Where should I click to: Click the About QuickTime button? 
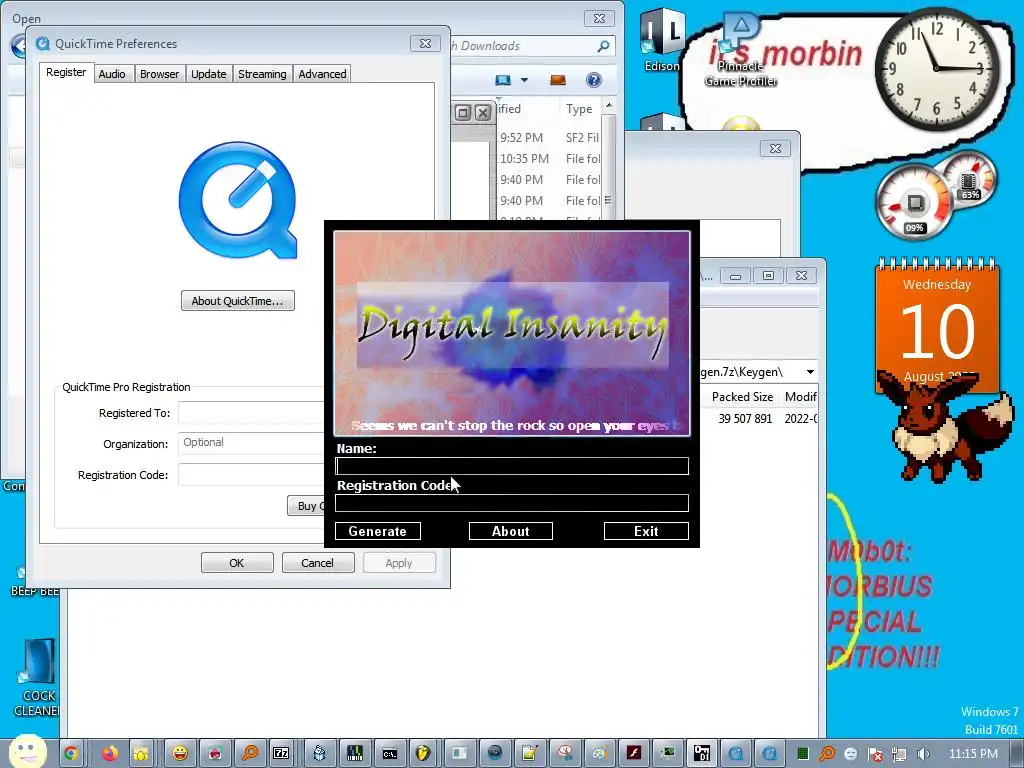[x=238, y=301]
